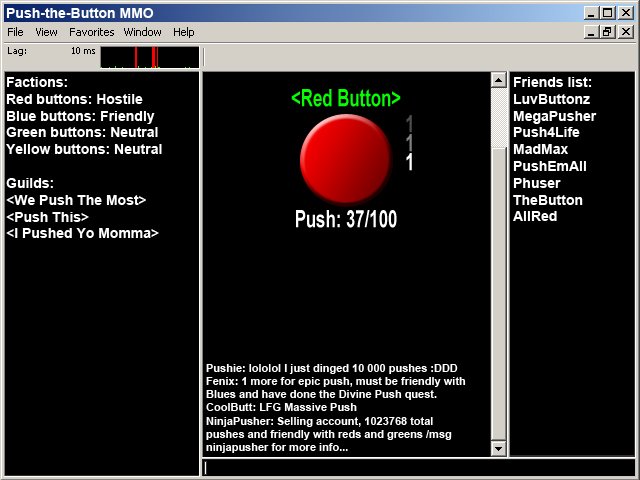Viewport: 640px width, 480px height.
Task: Select friend MadMax
Action: 540,149
